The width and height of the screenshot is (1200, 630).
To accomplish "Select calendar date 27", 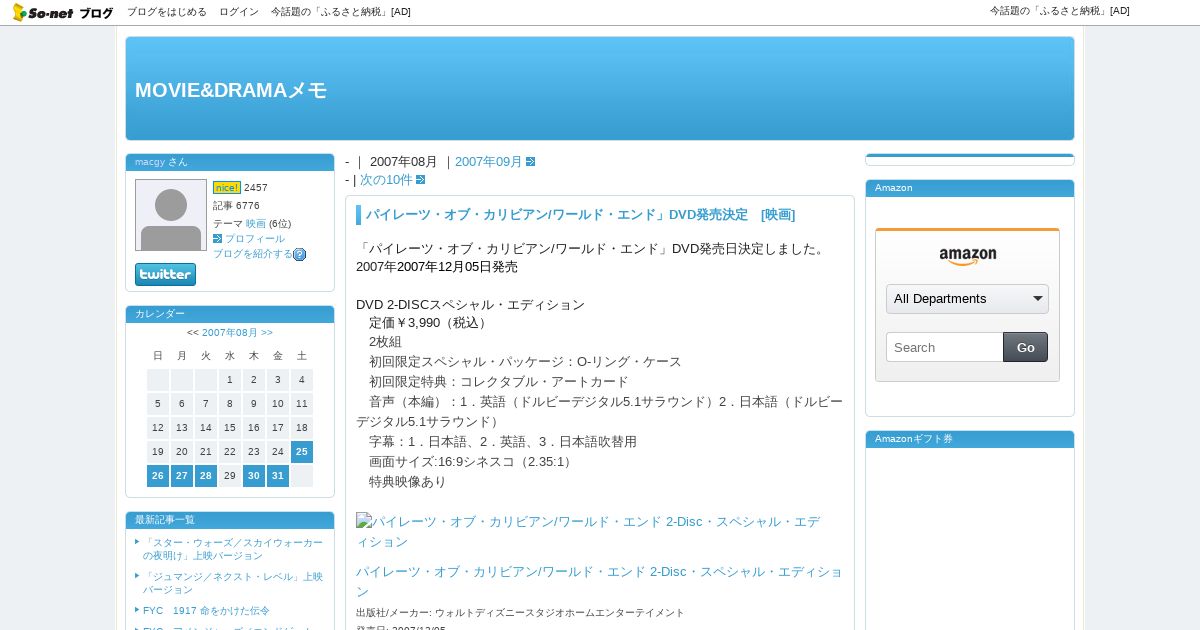I will pyautogui.click(x=182, y=476).
